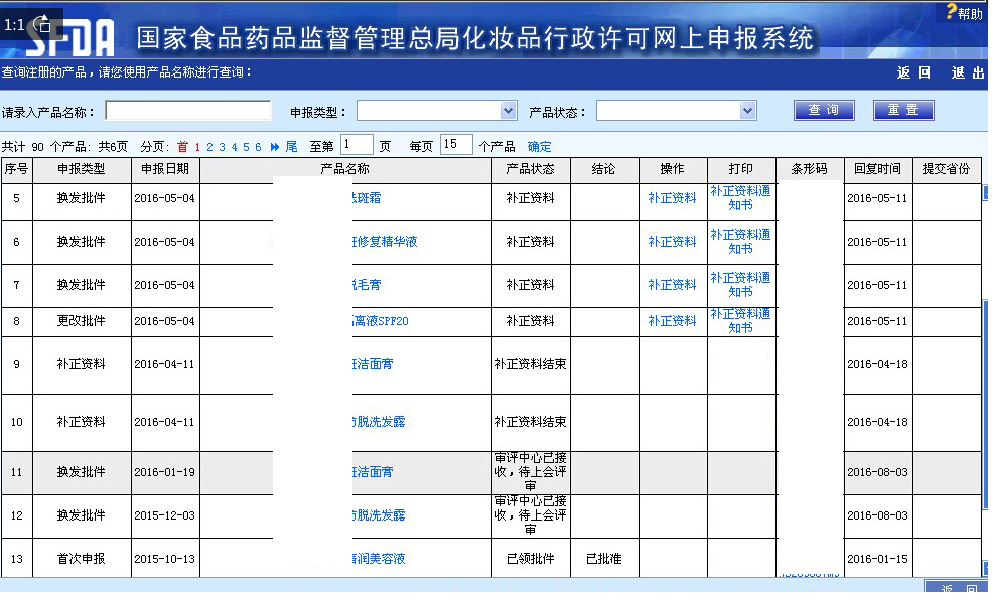Go to last page via 尾
996x604 pixels.
291,147
